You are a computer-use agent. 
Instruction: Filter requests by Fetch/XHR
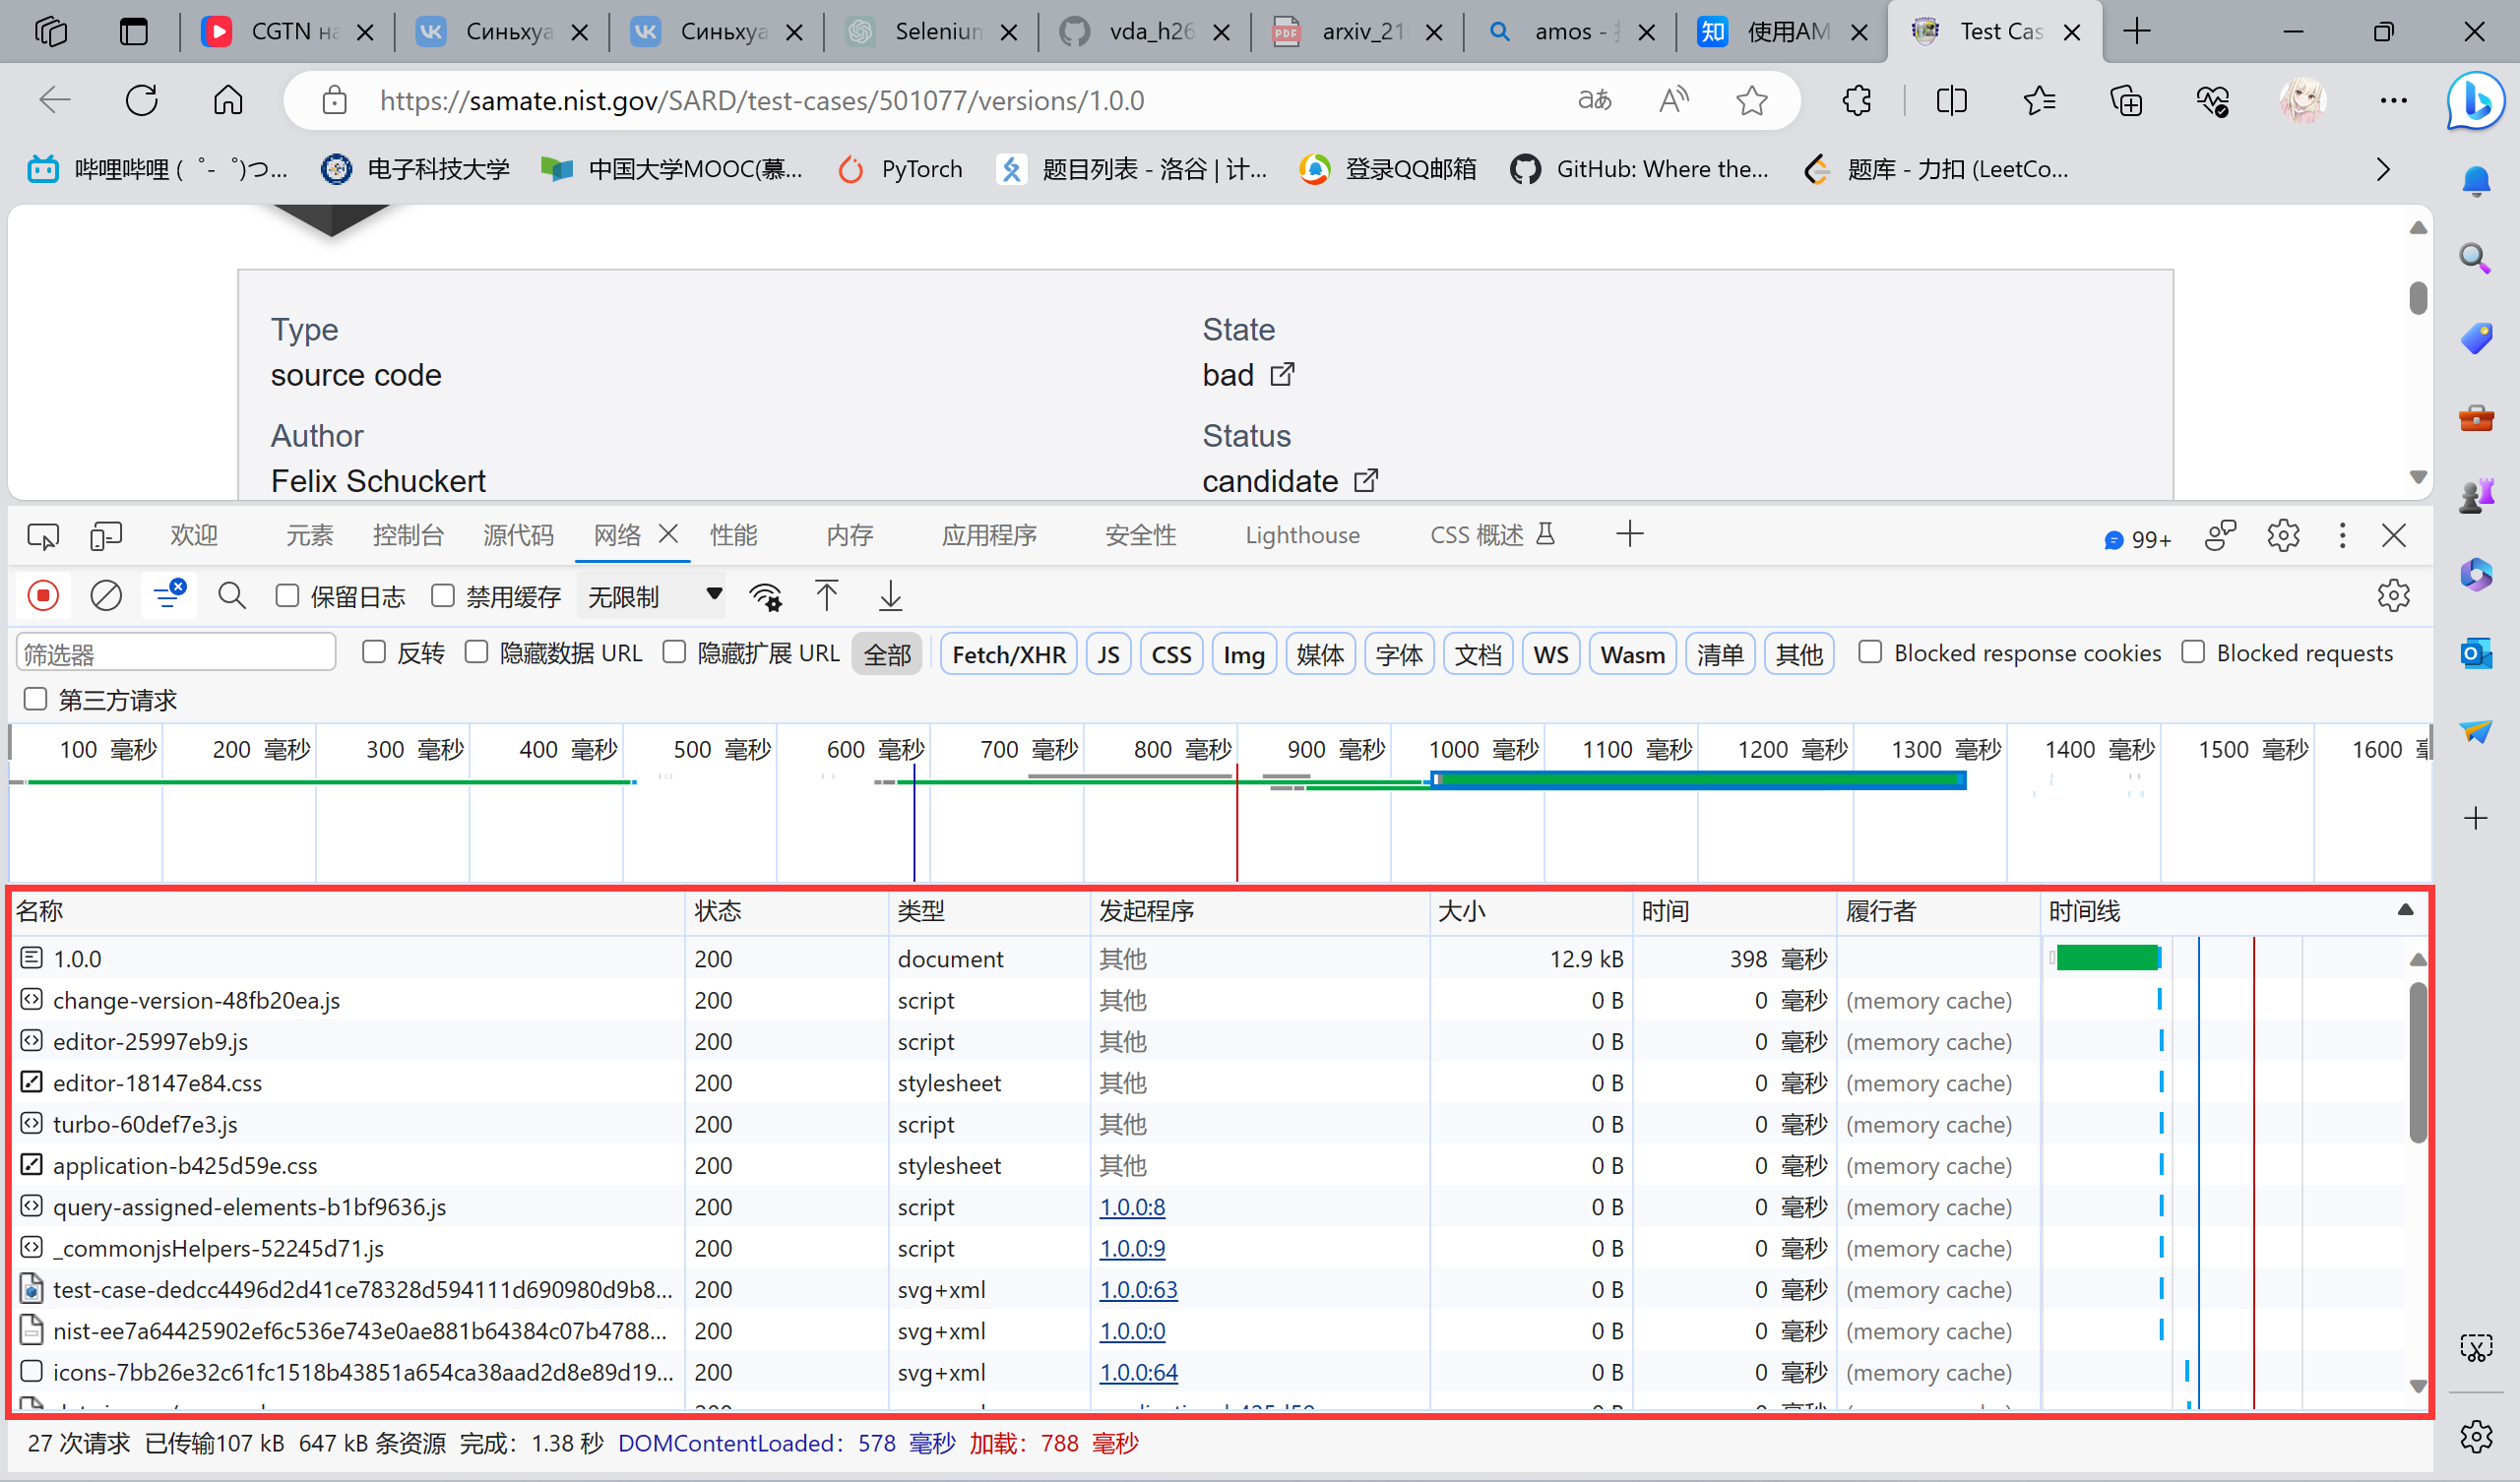[x=1008, y=654]
